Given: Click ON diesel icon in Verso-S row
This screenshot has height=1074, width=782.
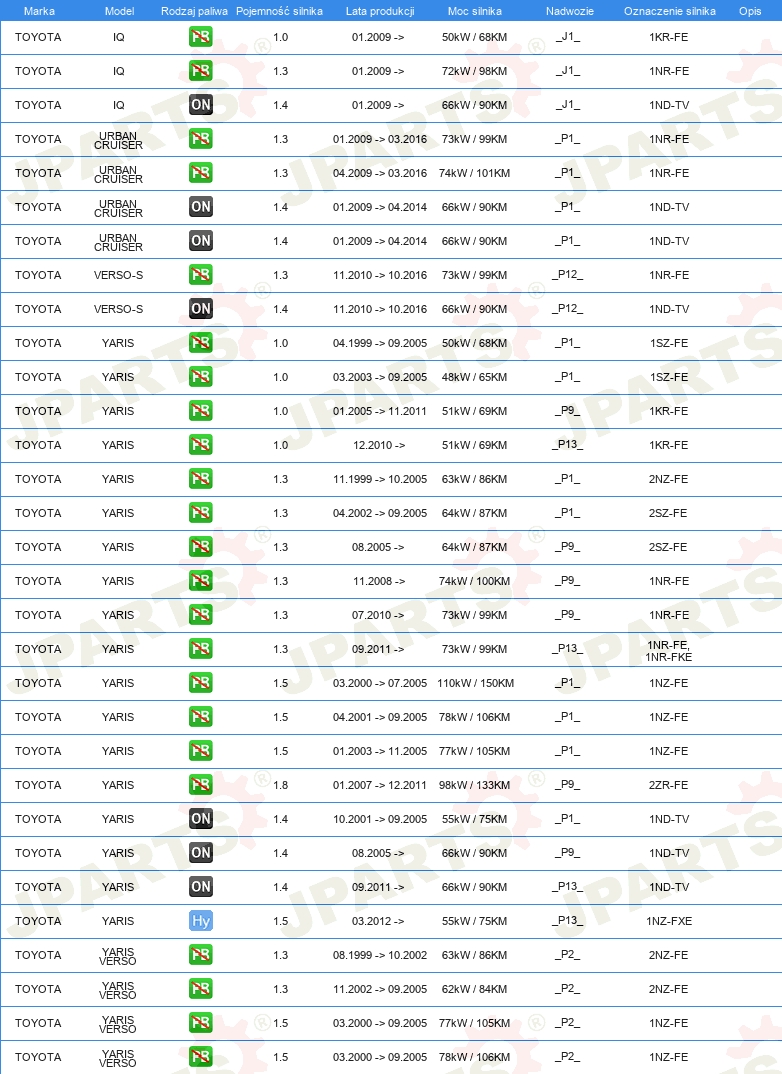Looking at the screenshot, I should tap(201, 309).
